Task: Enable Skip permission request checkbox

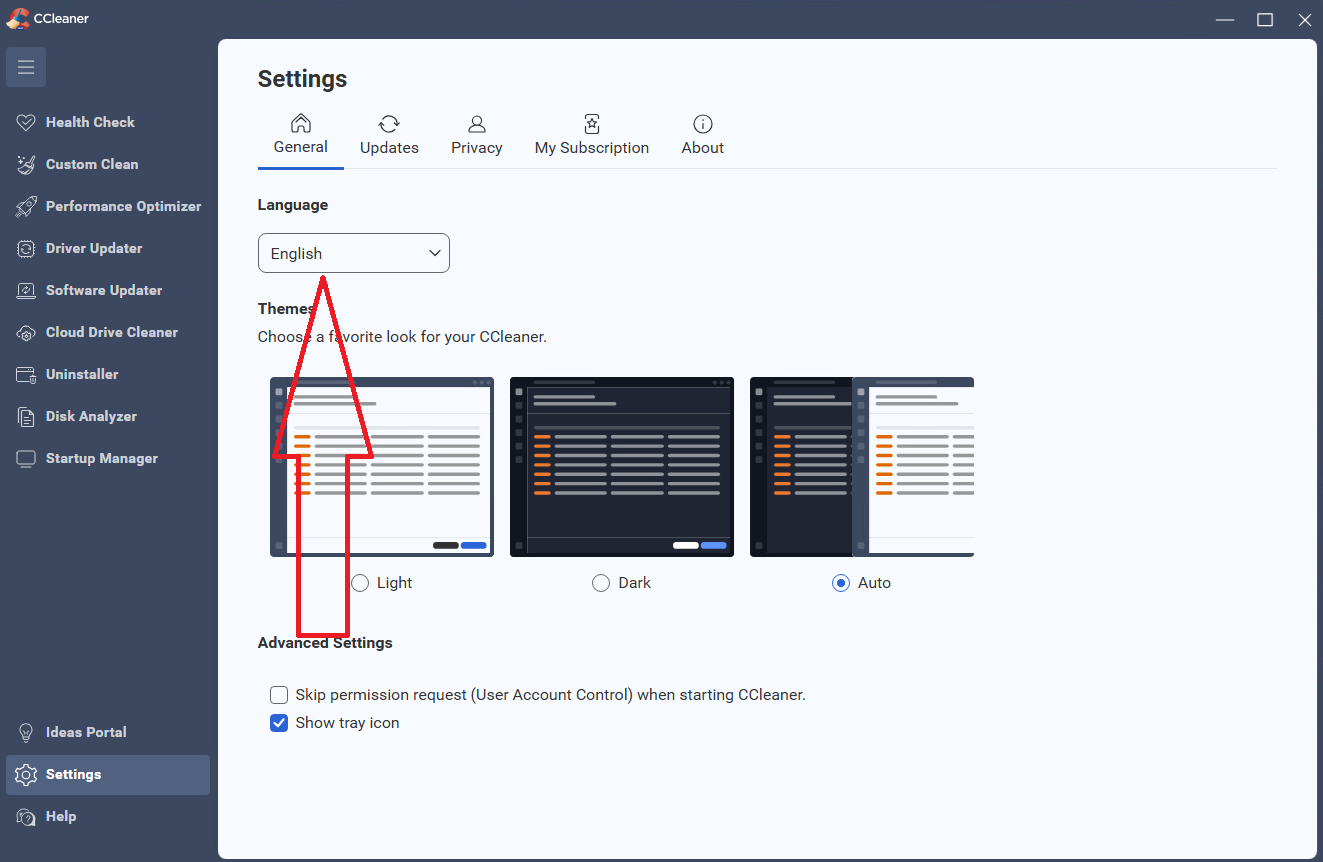Action: (279, 695)
